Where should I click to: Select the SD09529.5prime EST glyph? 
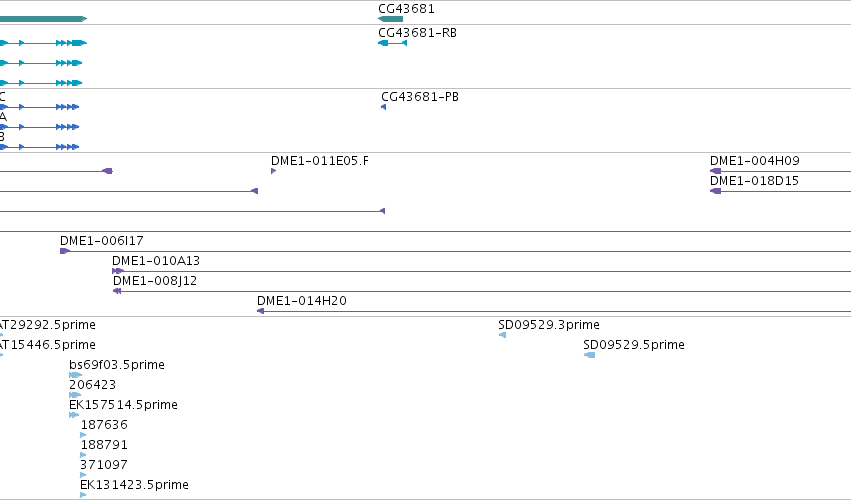point(589,355)
